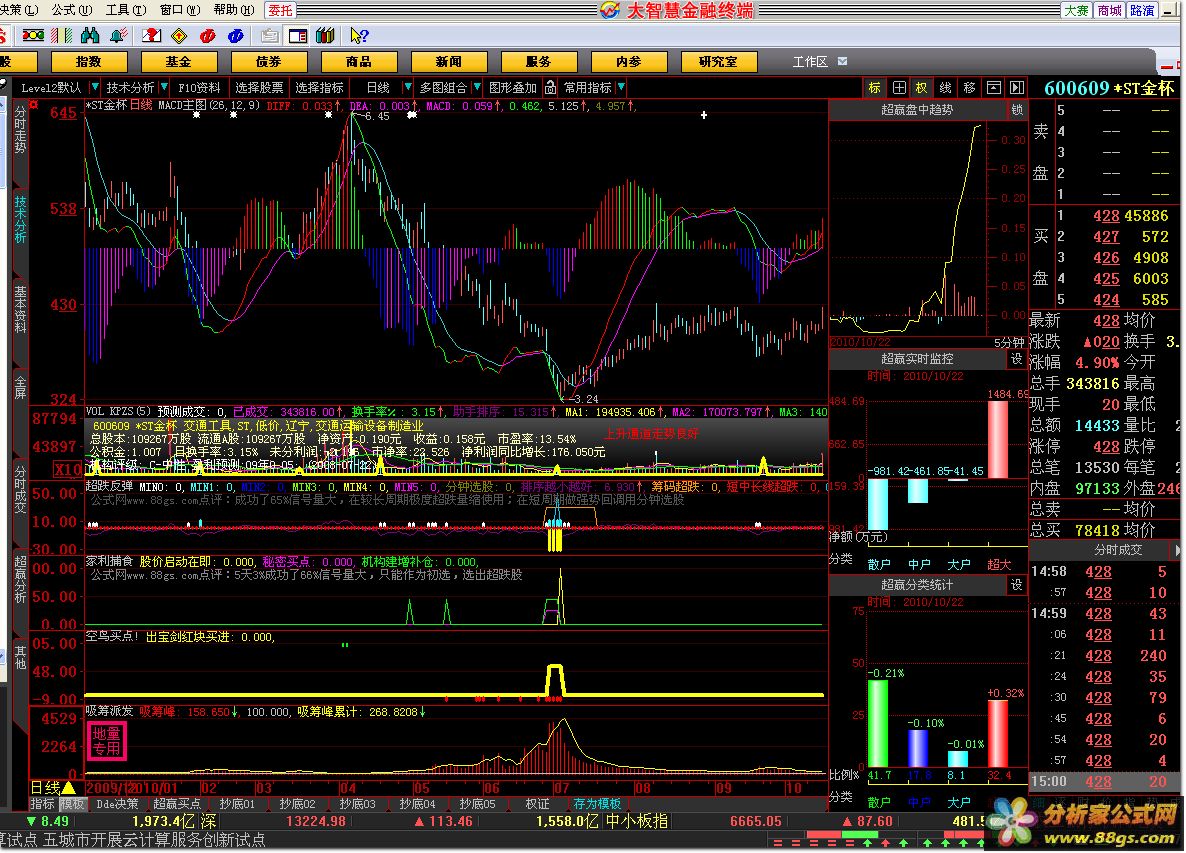Click the 内参 yellow button

coord(629,61)
